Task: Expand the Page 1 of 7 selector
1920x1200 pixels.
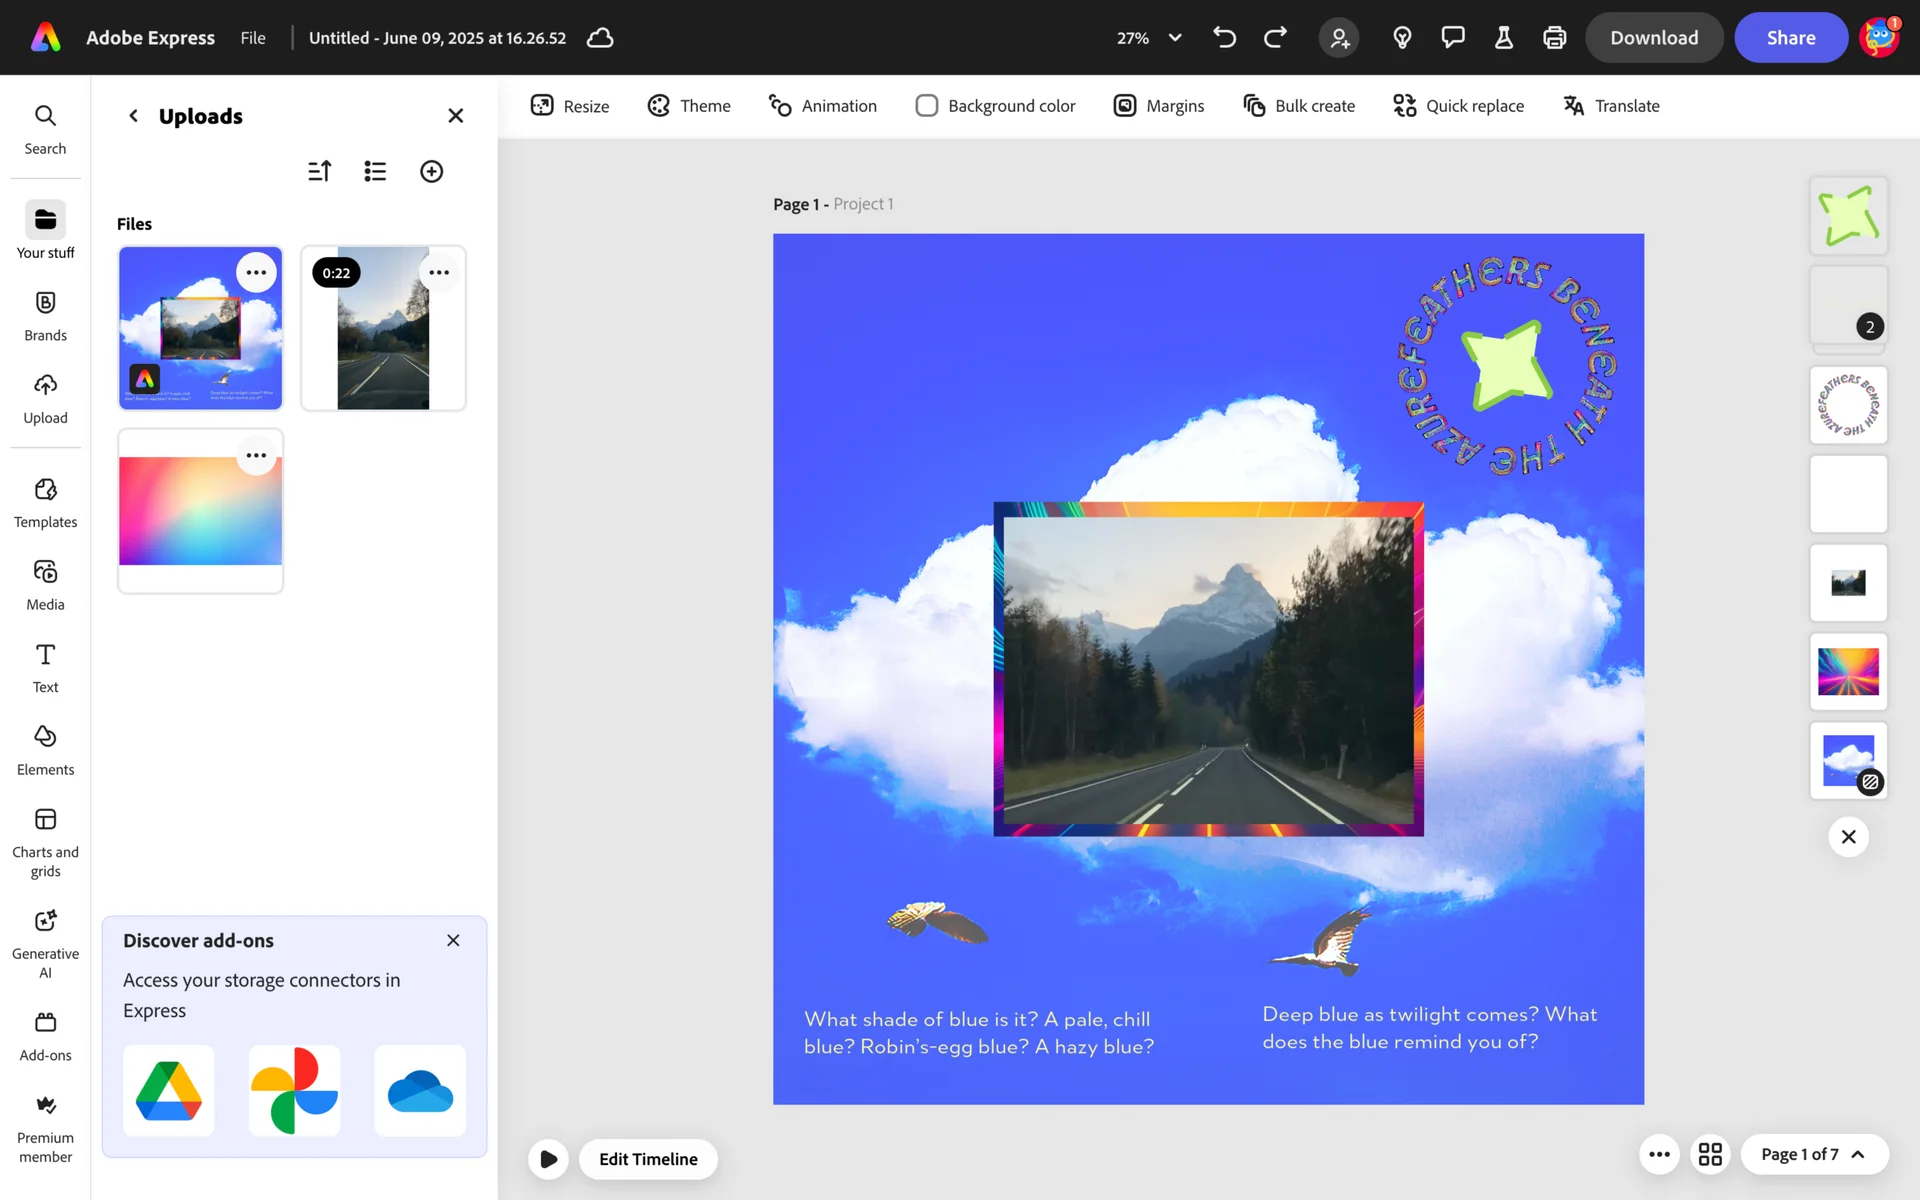Action: pos(1813,1154)
